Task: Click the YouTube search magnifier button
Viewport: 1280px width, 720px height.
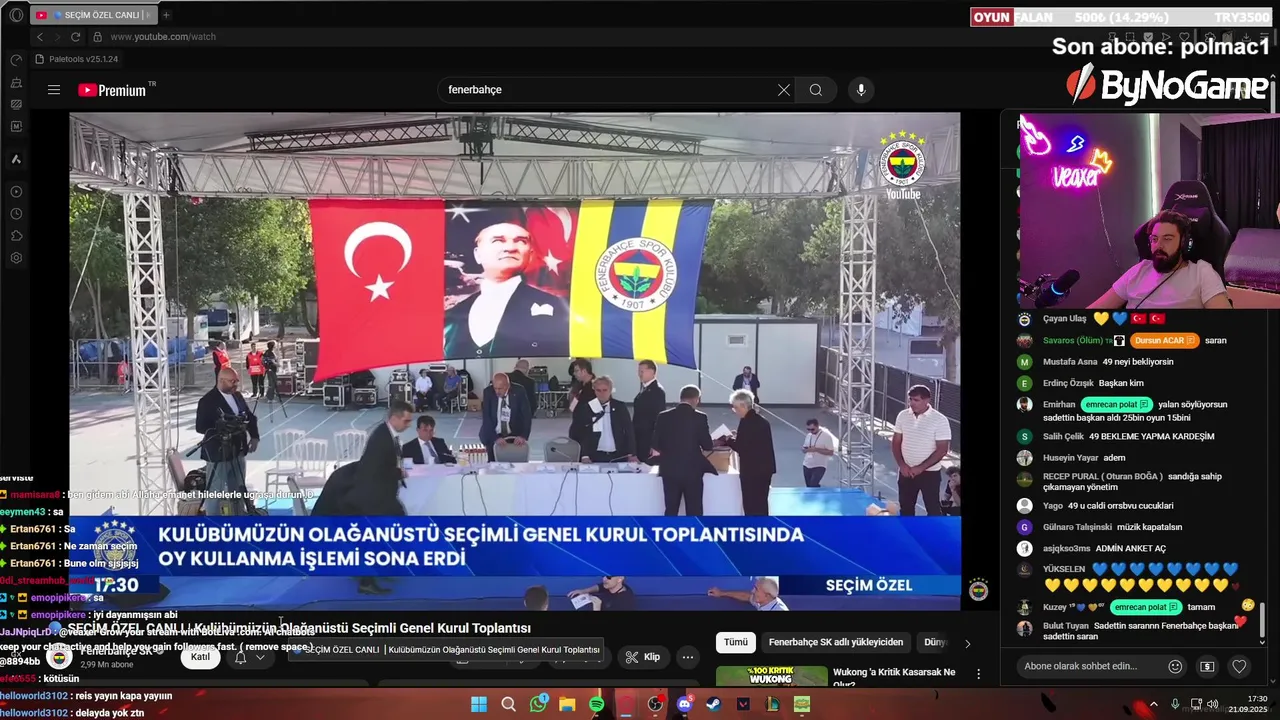Action: [x=816, y=90]
